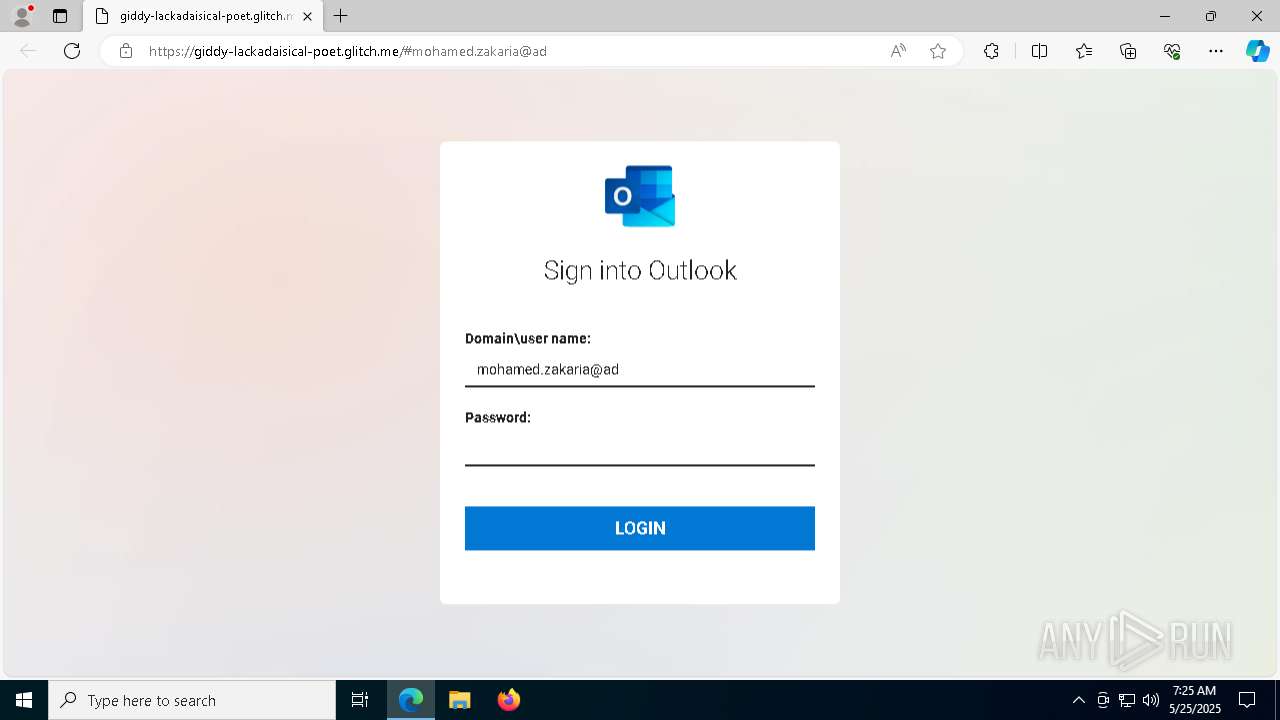Screen dimensions: 1280x720
Task: Open the Extensions puzzle icon
Action: [991, 51]
